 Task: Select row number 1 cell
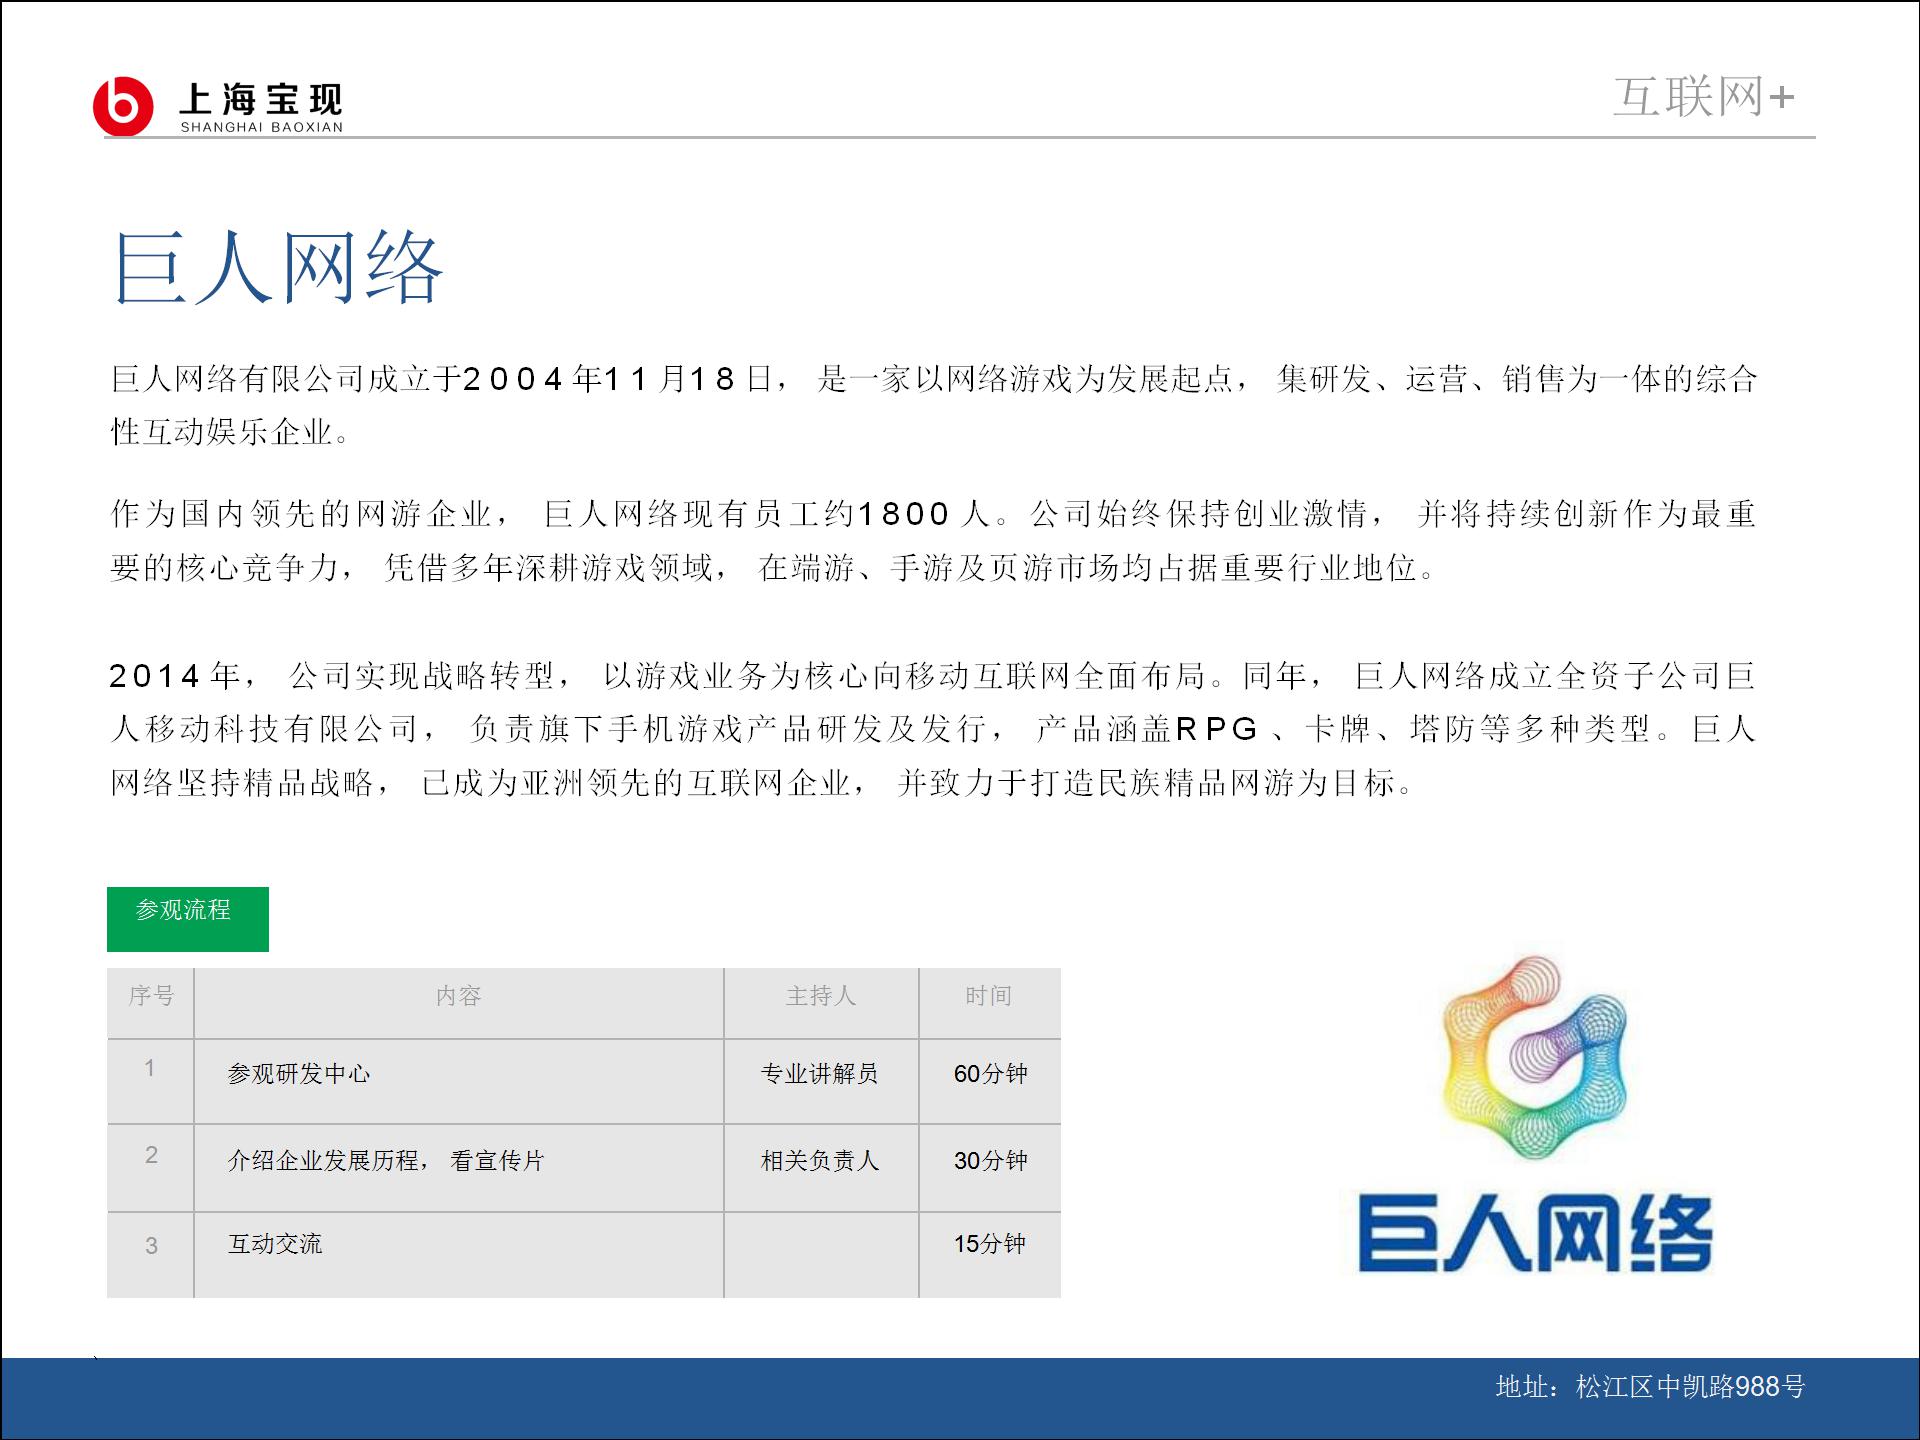(151, 1082)
